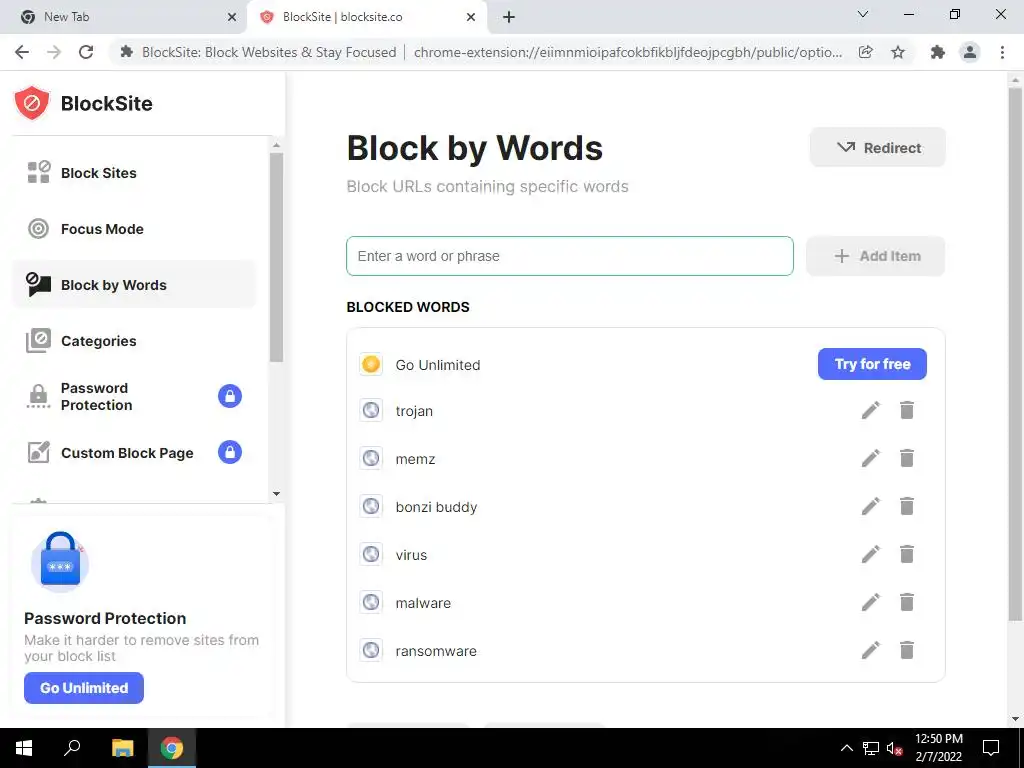Delete the memz blocked word

click(906, 458)
